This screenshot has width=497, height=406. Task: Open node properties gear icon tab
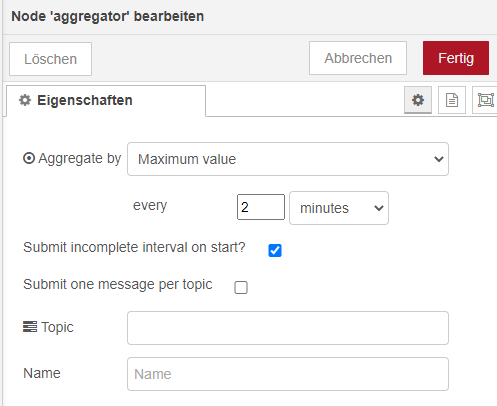pos(418,100)
